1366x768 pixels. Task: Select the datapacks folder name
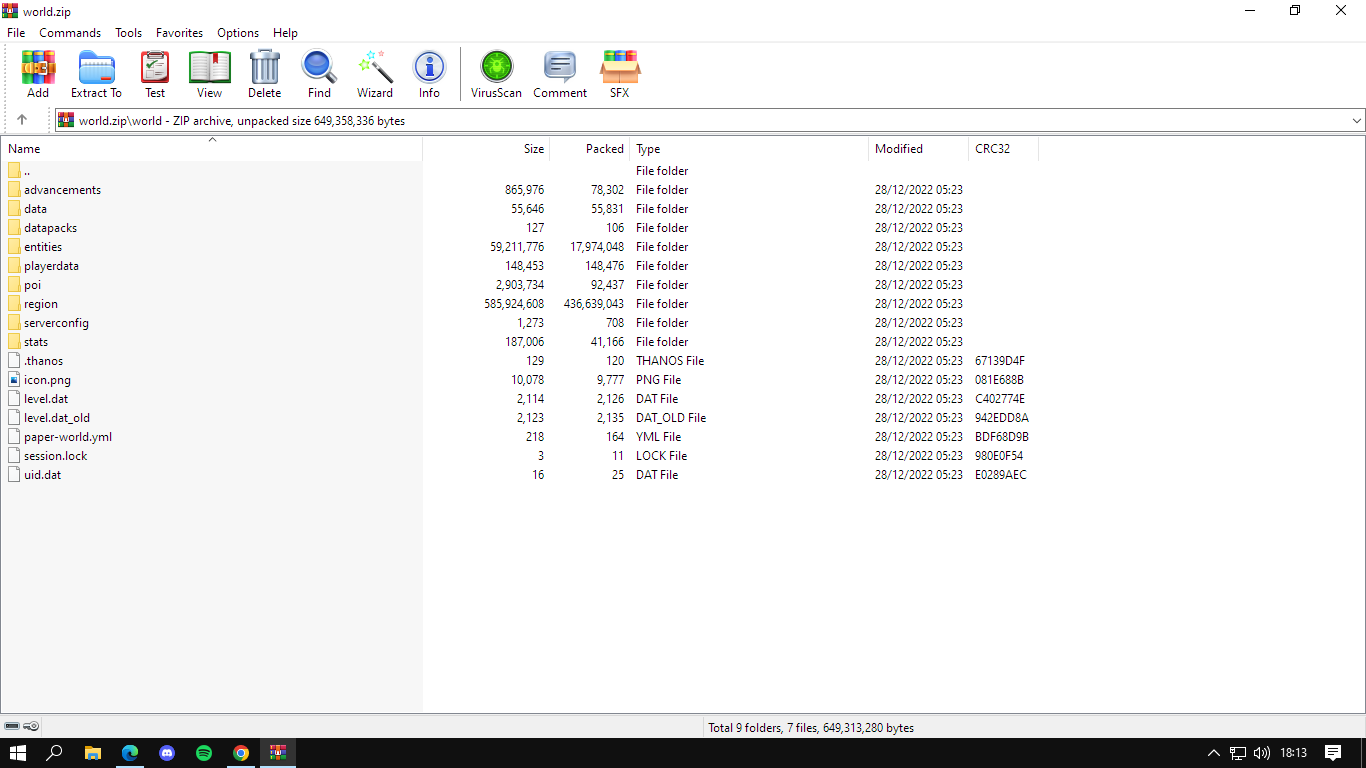tap(50, 228)
